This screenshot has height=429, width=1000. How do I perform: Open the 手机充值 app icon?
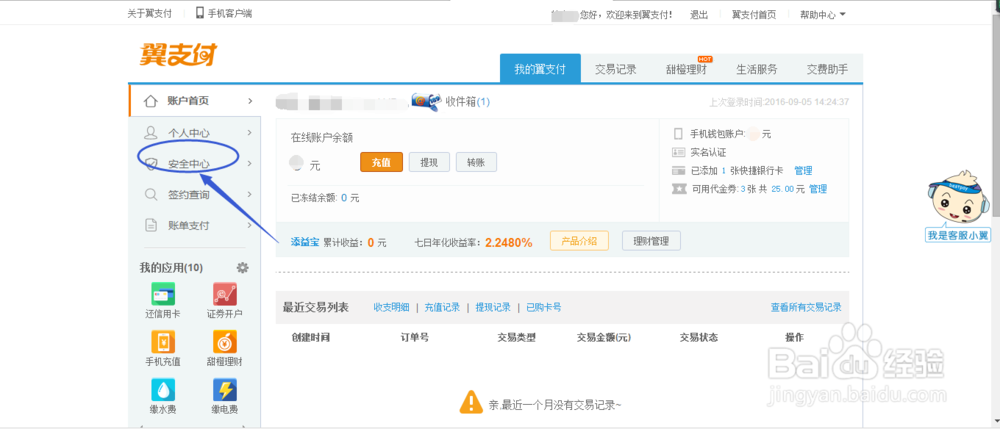point(163,342)
